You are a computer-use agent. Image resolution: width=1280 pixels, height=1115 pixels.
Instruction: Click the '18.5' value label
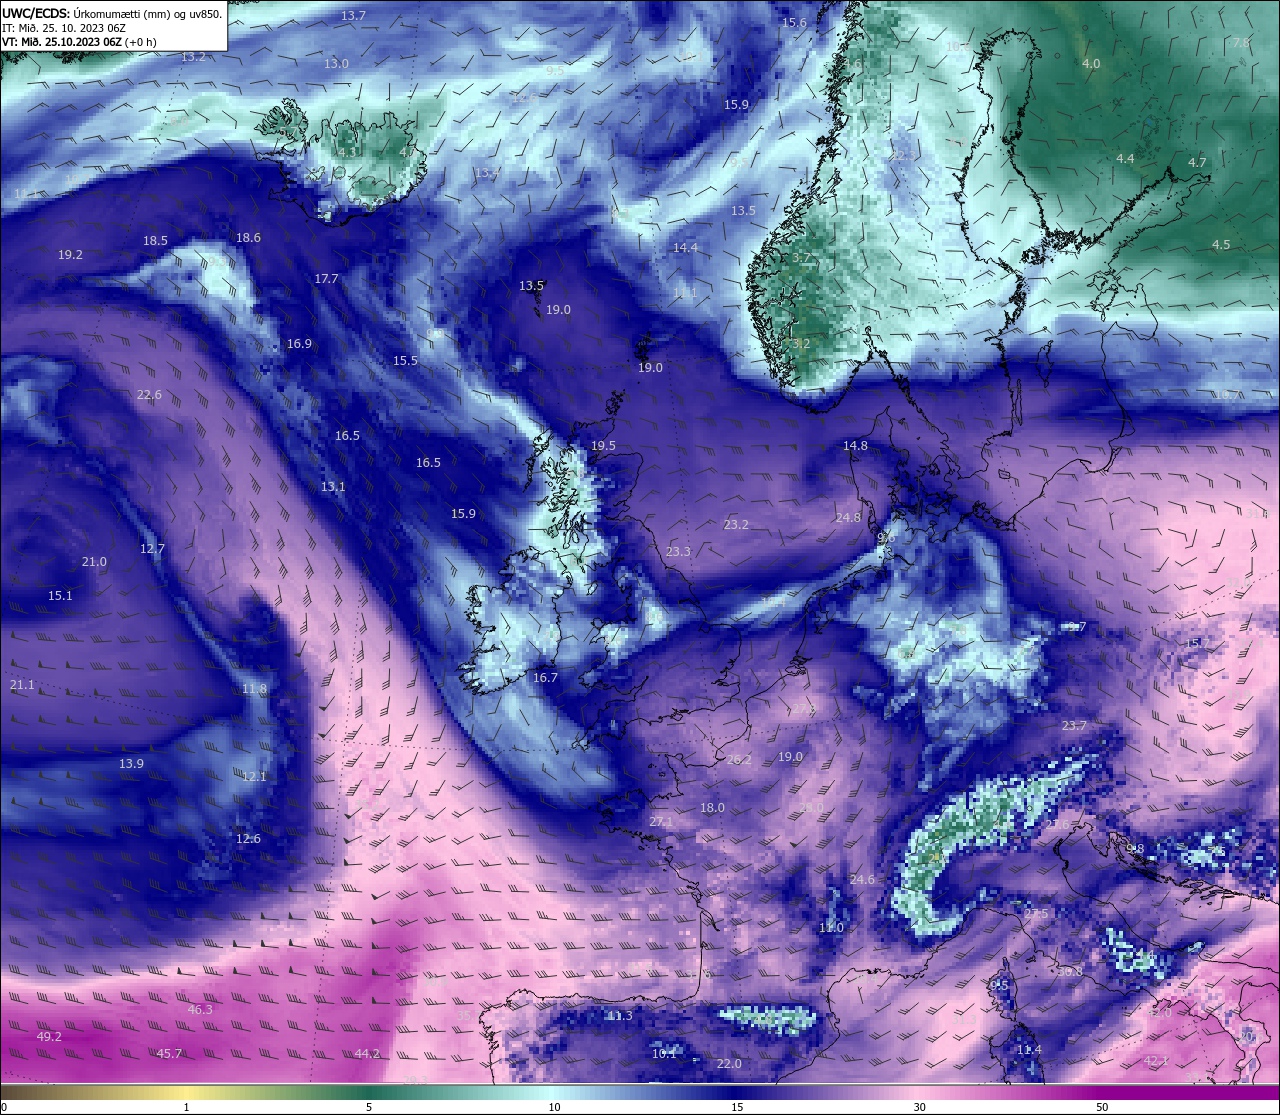155,241
